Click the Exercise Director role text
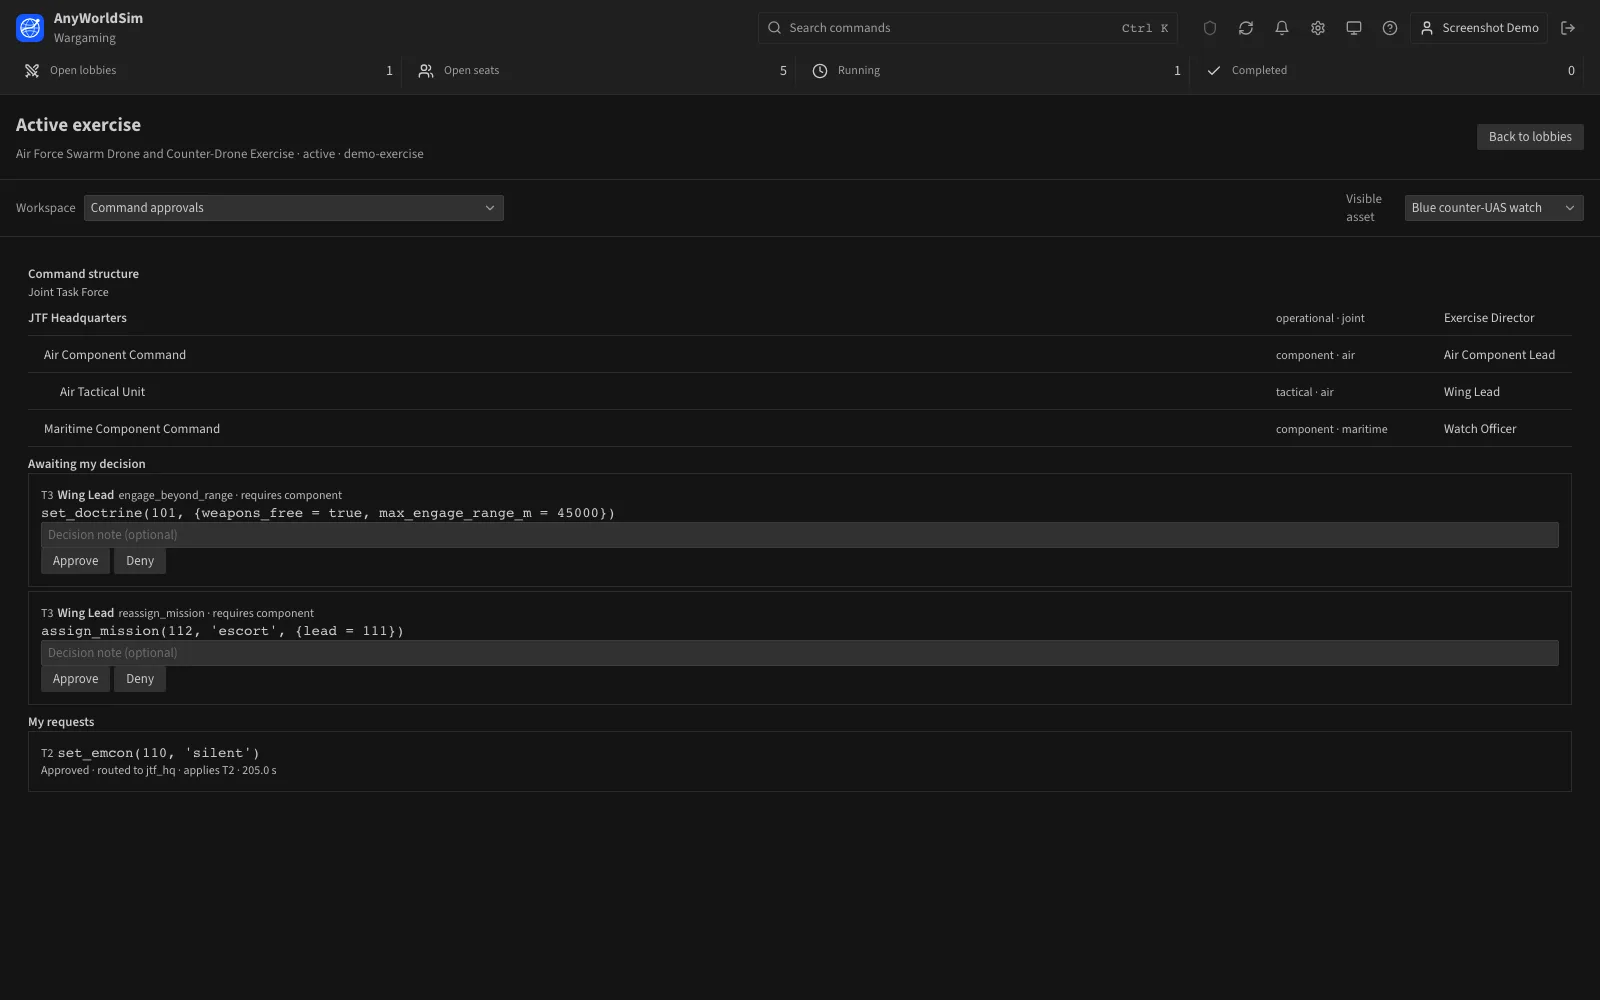Viewport: 1600px width, 1000px height. pos(1489,318)
